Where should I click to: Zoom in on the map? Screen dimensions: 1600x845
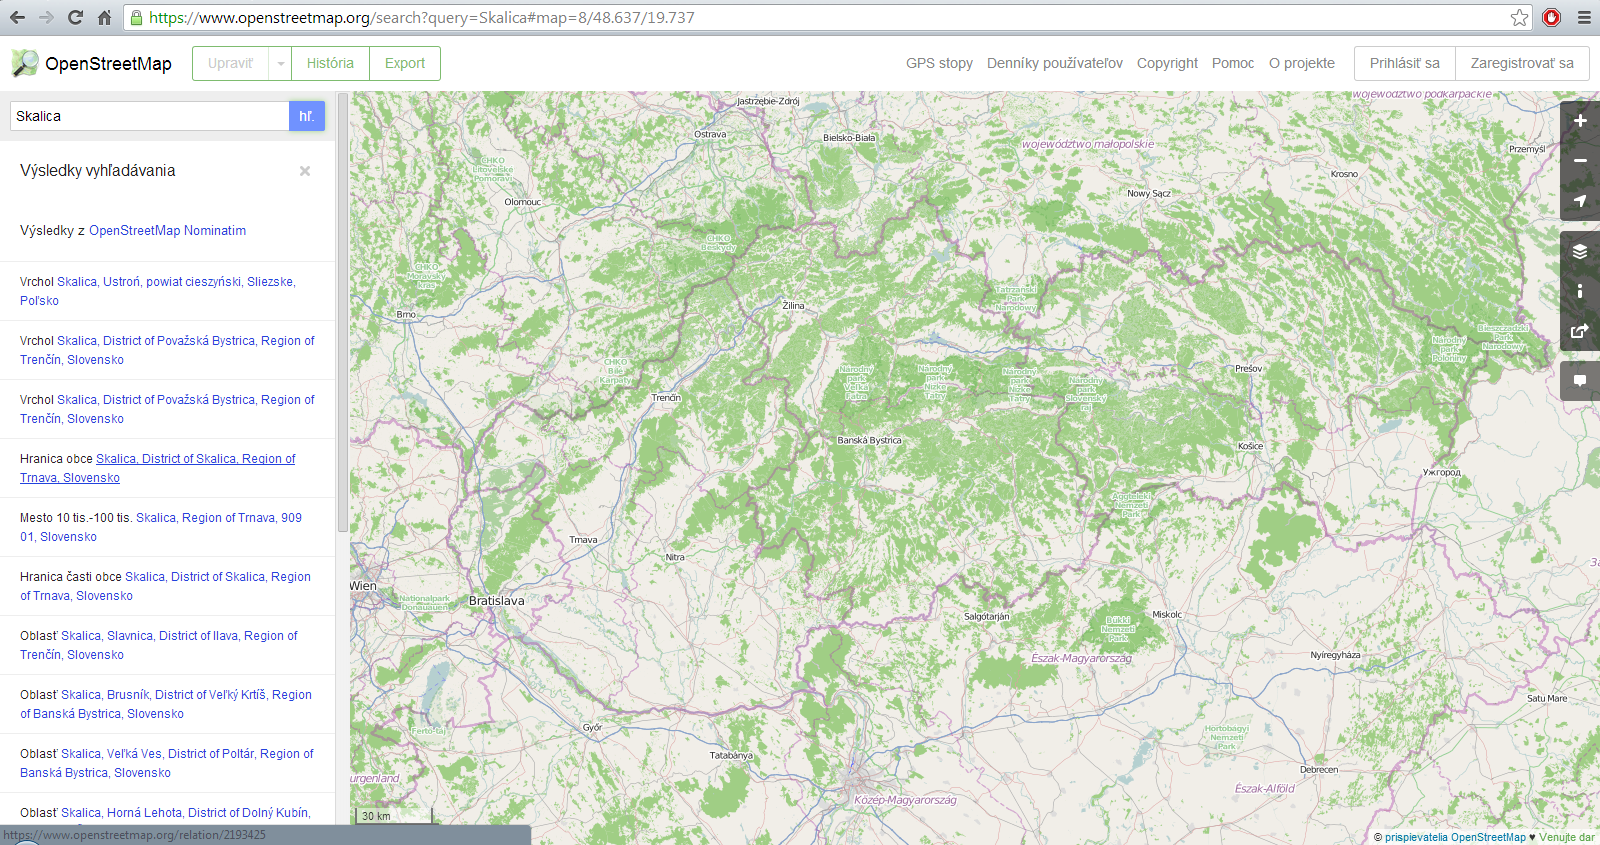click(1580, 121)
